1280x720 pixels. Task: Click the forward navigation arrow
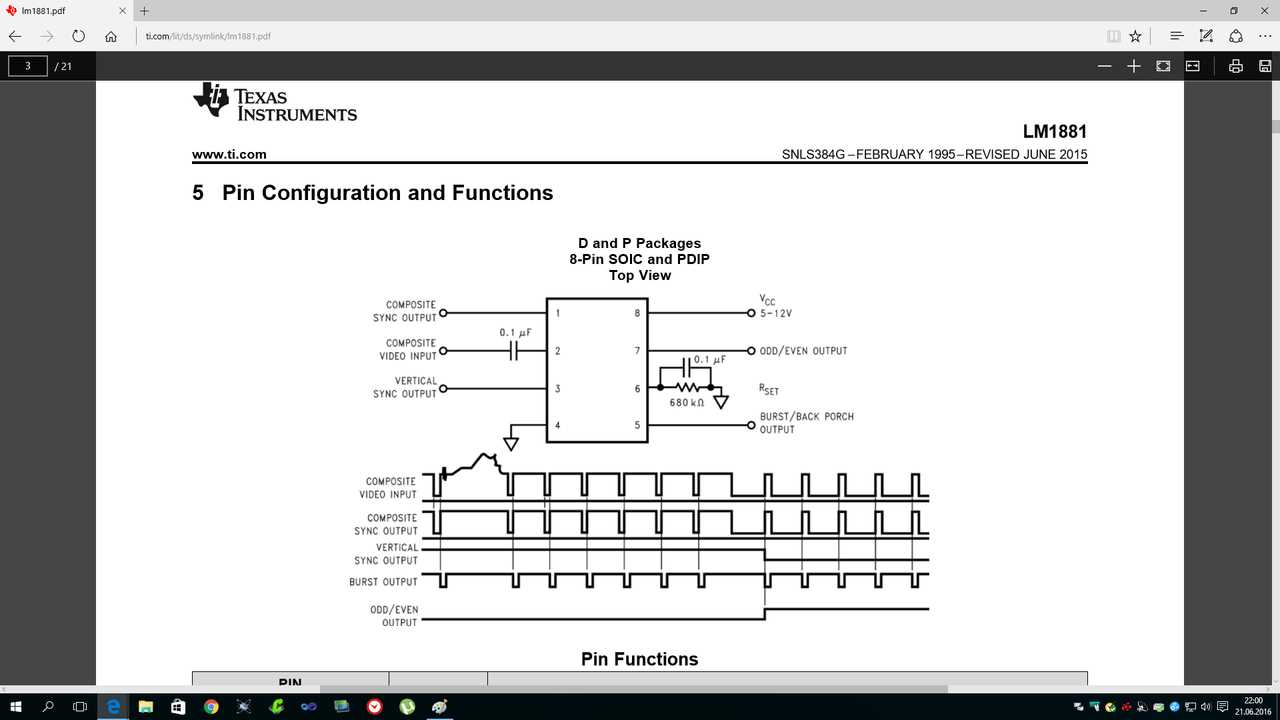[x=46, y=36]
